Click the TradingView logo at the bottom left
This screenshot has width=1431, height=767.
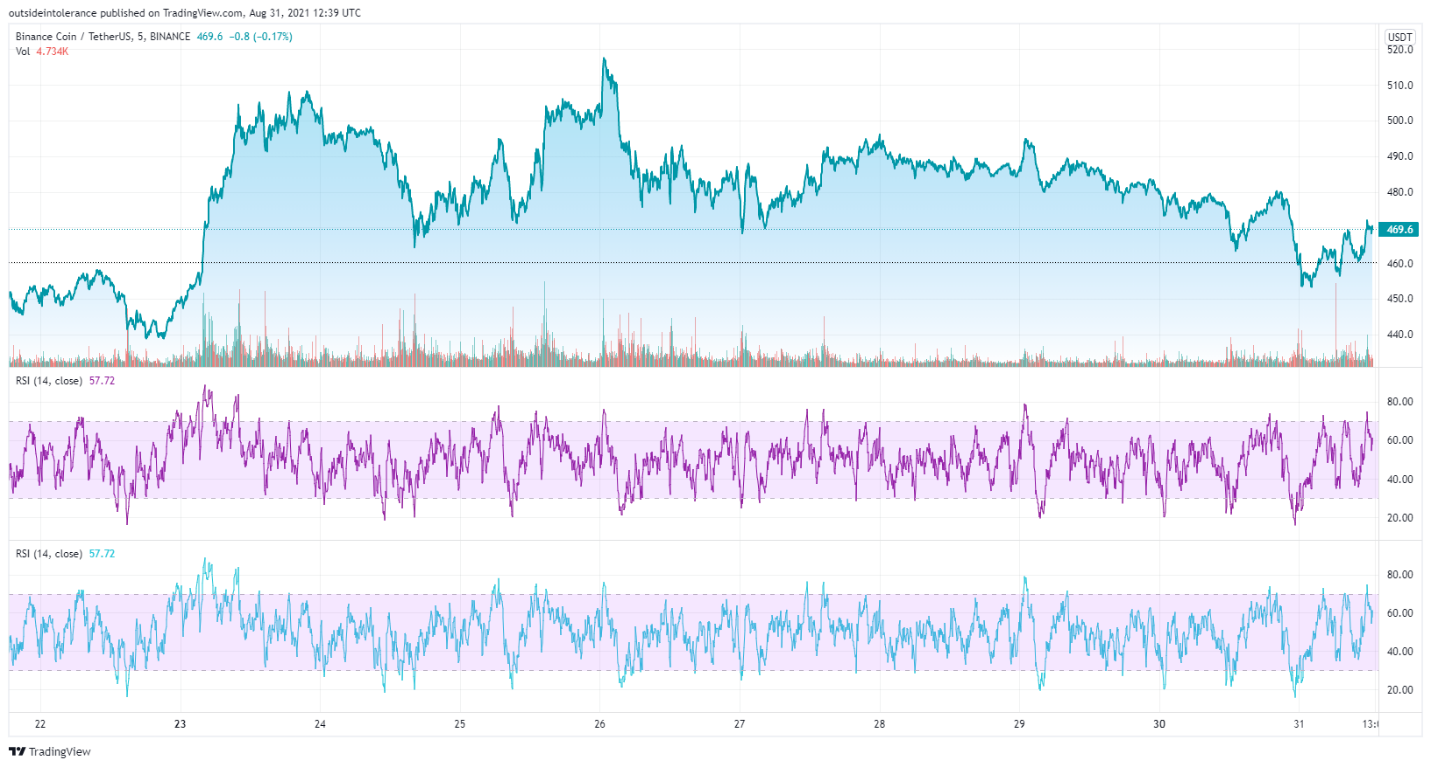click(50, 752)
